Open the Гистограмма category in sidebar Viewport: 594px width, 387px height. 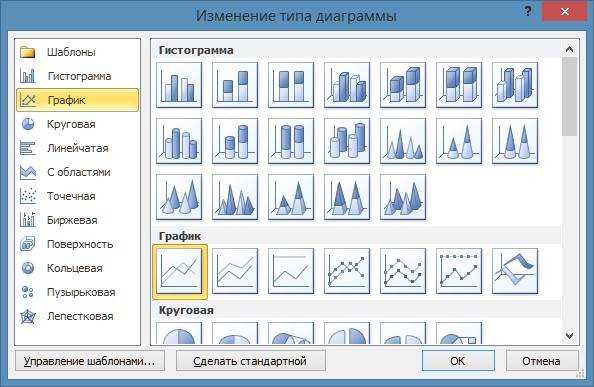click(x=78, y=76)
